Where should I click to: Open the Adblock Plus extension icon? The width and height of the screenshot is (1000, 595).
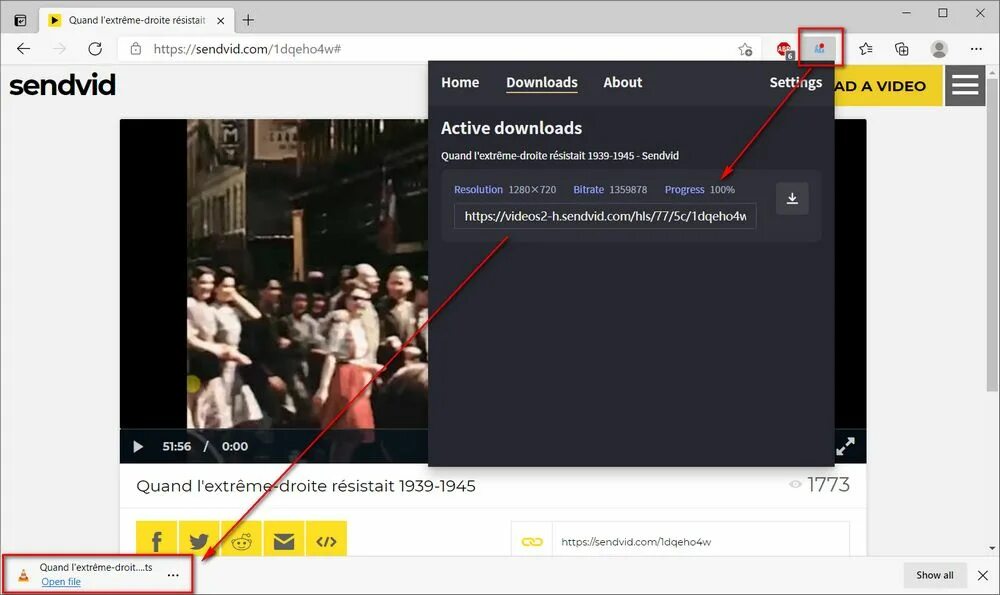click(x=784, y=49)
